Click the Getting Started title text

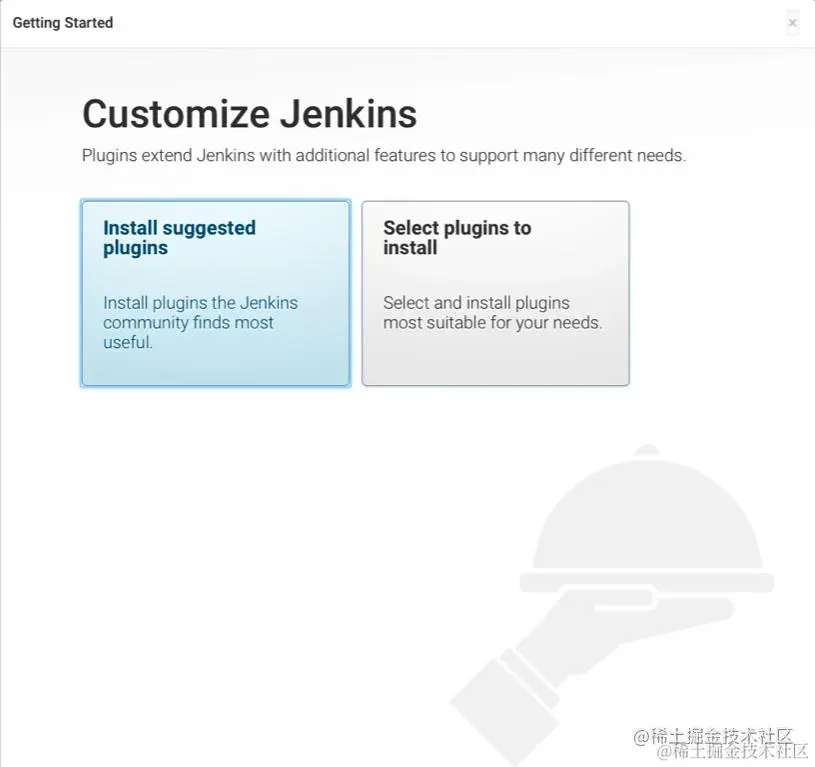[x=63, y=23]
